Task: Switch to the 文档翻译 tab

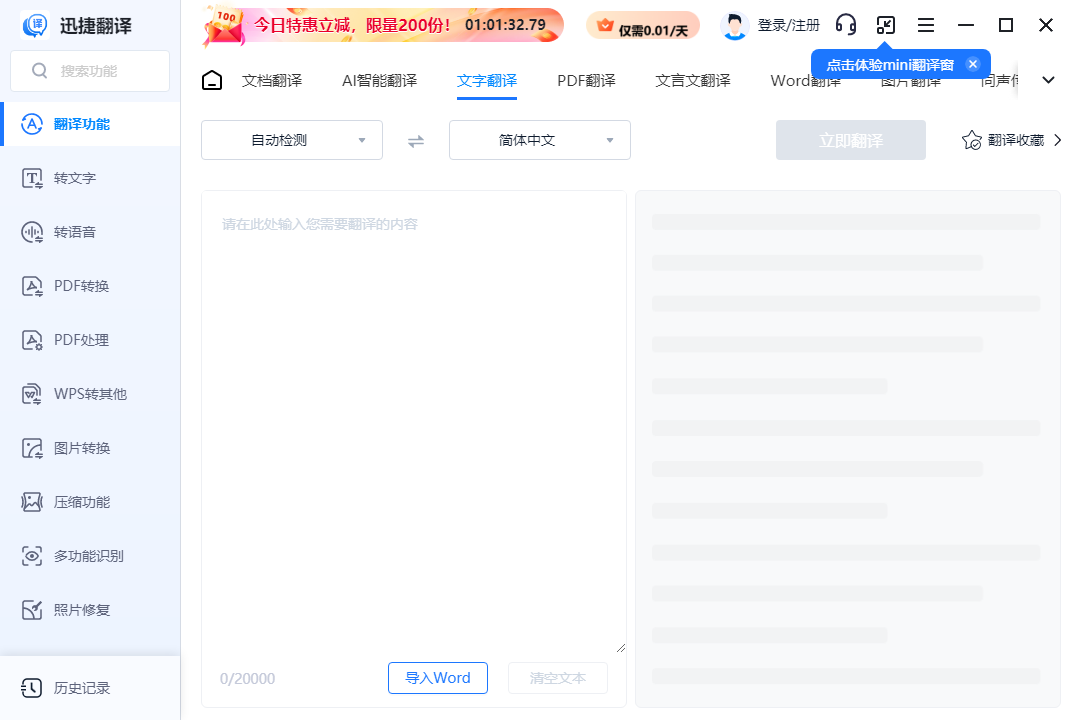Action: coord(272,81)
